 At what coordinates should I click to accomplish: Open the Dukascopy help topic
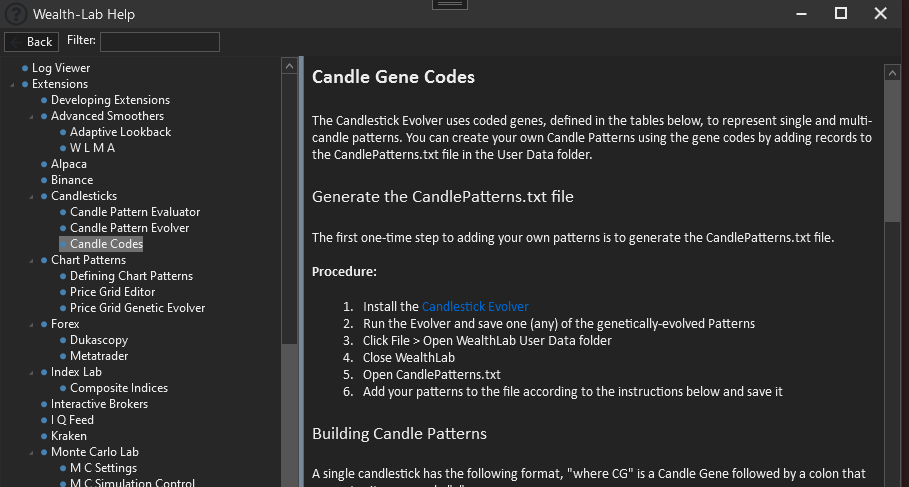click(x=98, y=340)
